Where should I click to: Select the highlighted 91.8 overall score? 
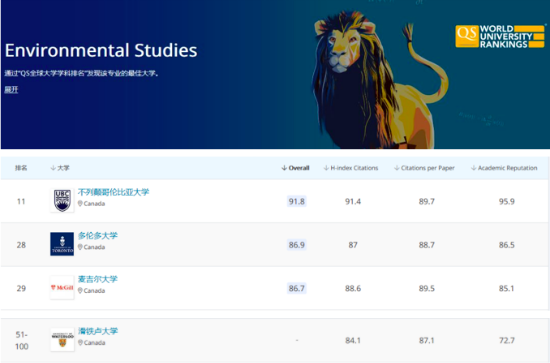point(297,201)
